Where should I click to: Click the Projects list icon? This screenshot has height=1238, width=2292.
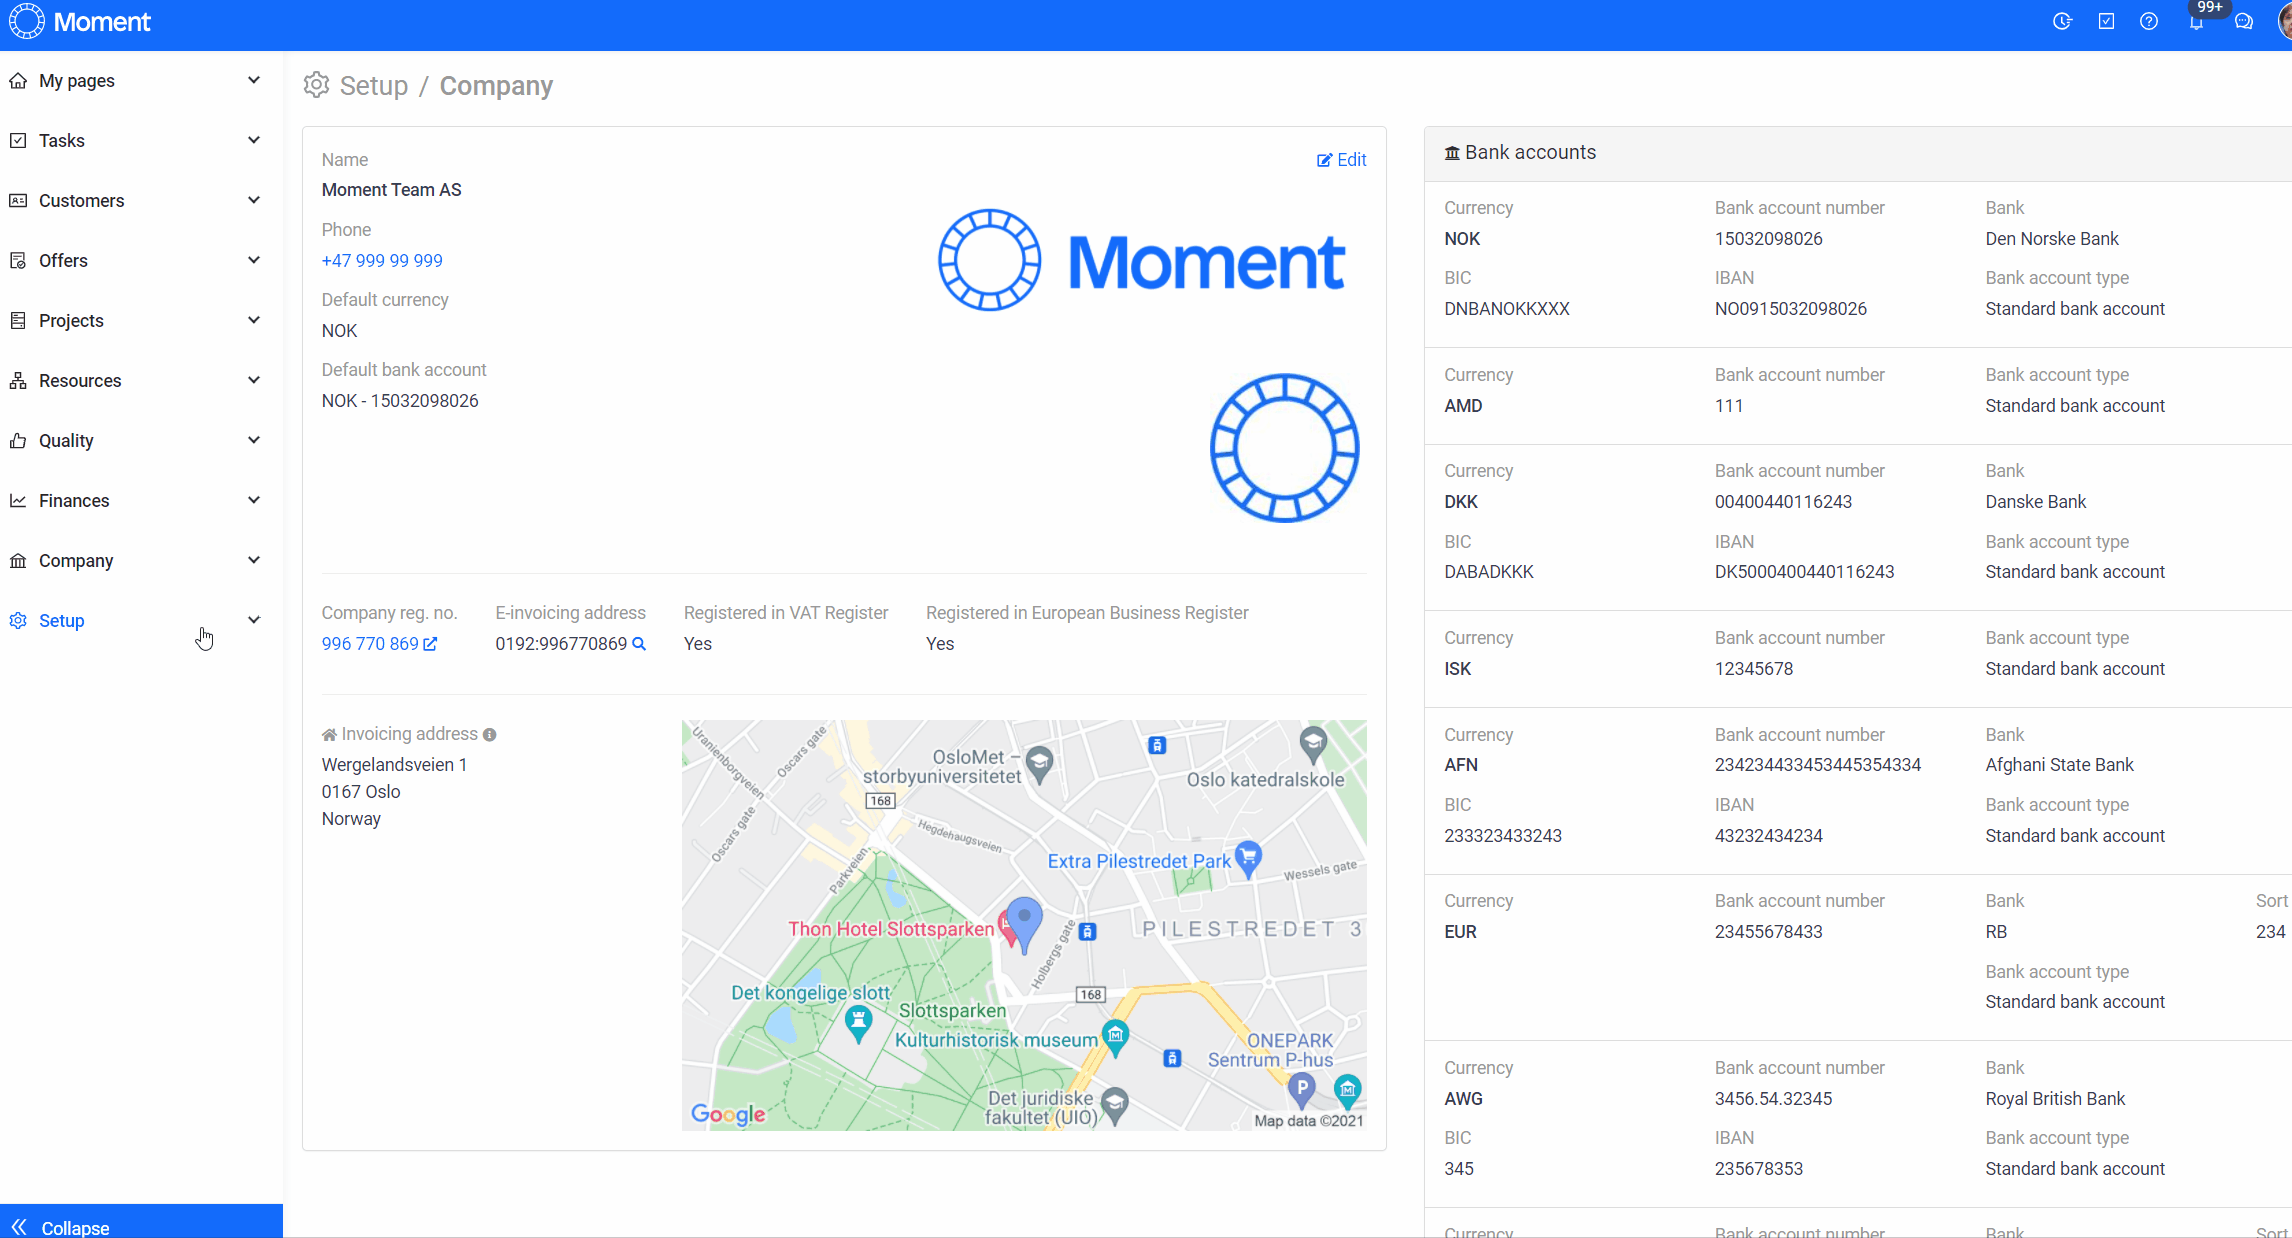[18, 321]
